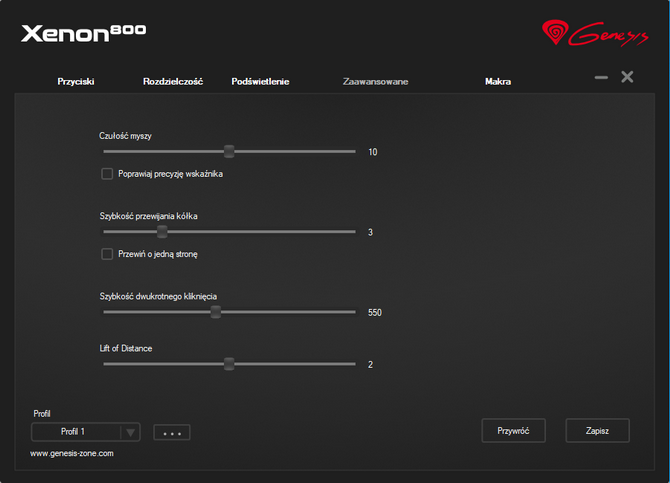This screenshot has height=483, width=670.
Task: Enable Poprawiaj precyzję wskaźnika checkbox
Action: (x=107, y=174)
